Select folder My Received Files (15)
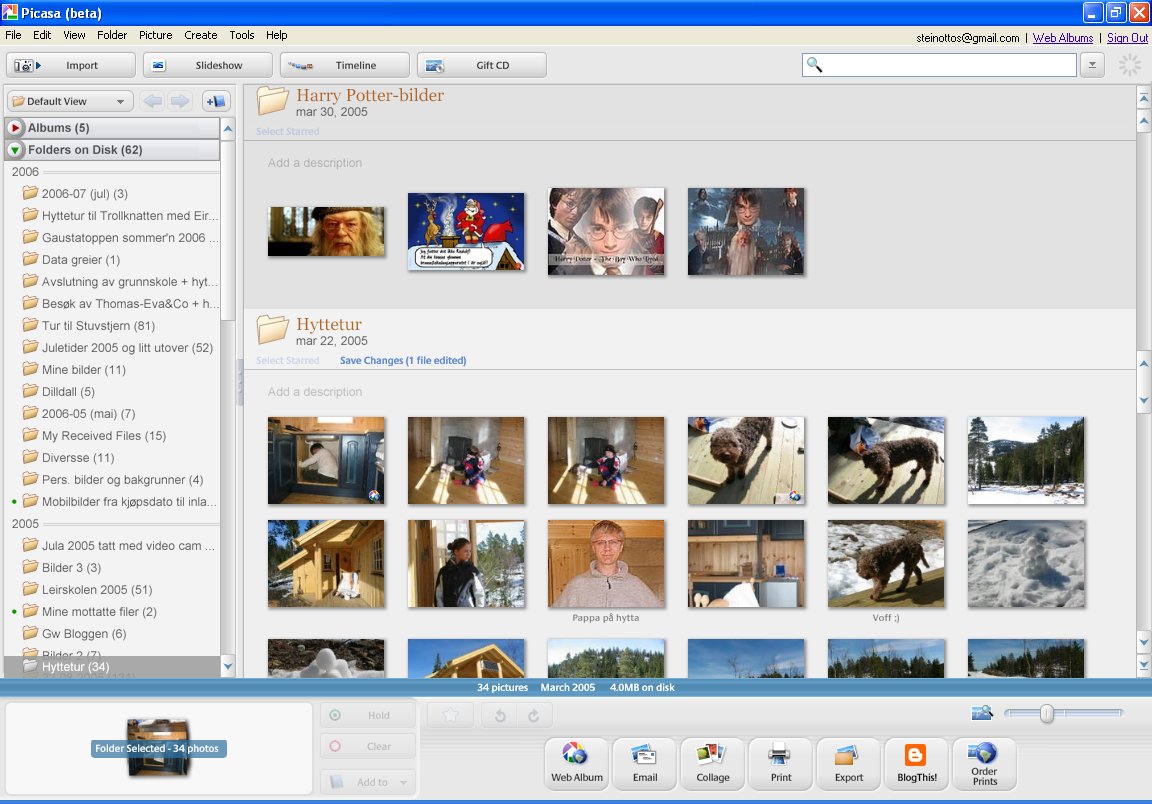The image size is (1152, 804). tap(104, 437)
